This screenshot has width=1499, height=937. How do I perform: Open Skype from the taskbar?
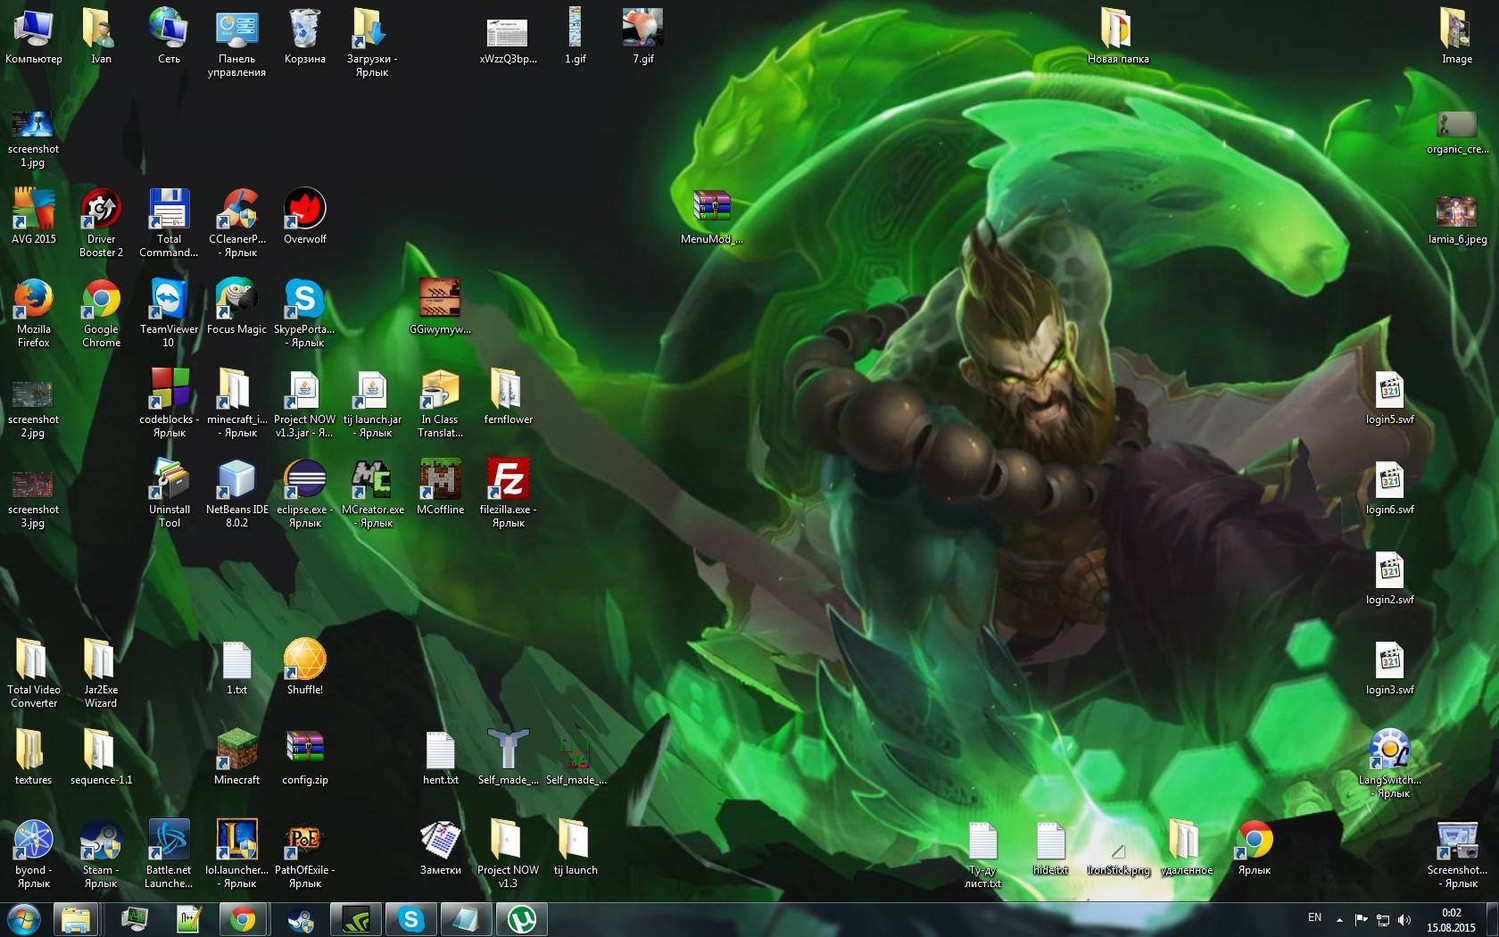[x=411, y=919]
